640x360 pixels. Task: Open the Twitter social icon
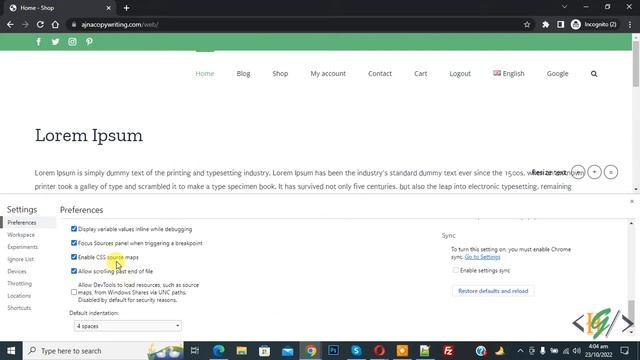click(x=56, y=42)
